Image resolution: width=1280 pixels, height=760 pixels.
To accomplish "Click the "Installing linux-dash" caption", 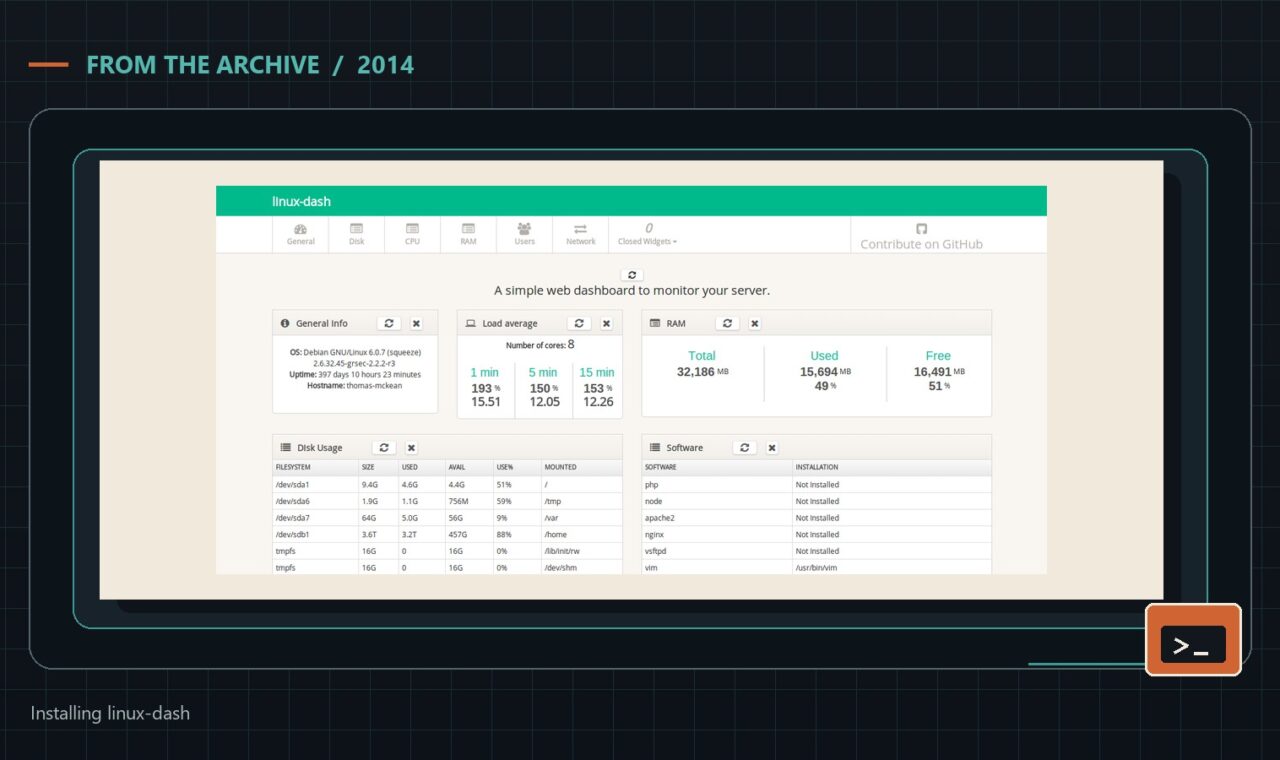I will point(110,713).
